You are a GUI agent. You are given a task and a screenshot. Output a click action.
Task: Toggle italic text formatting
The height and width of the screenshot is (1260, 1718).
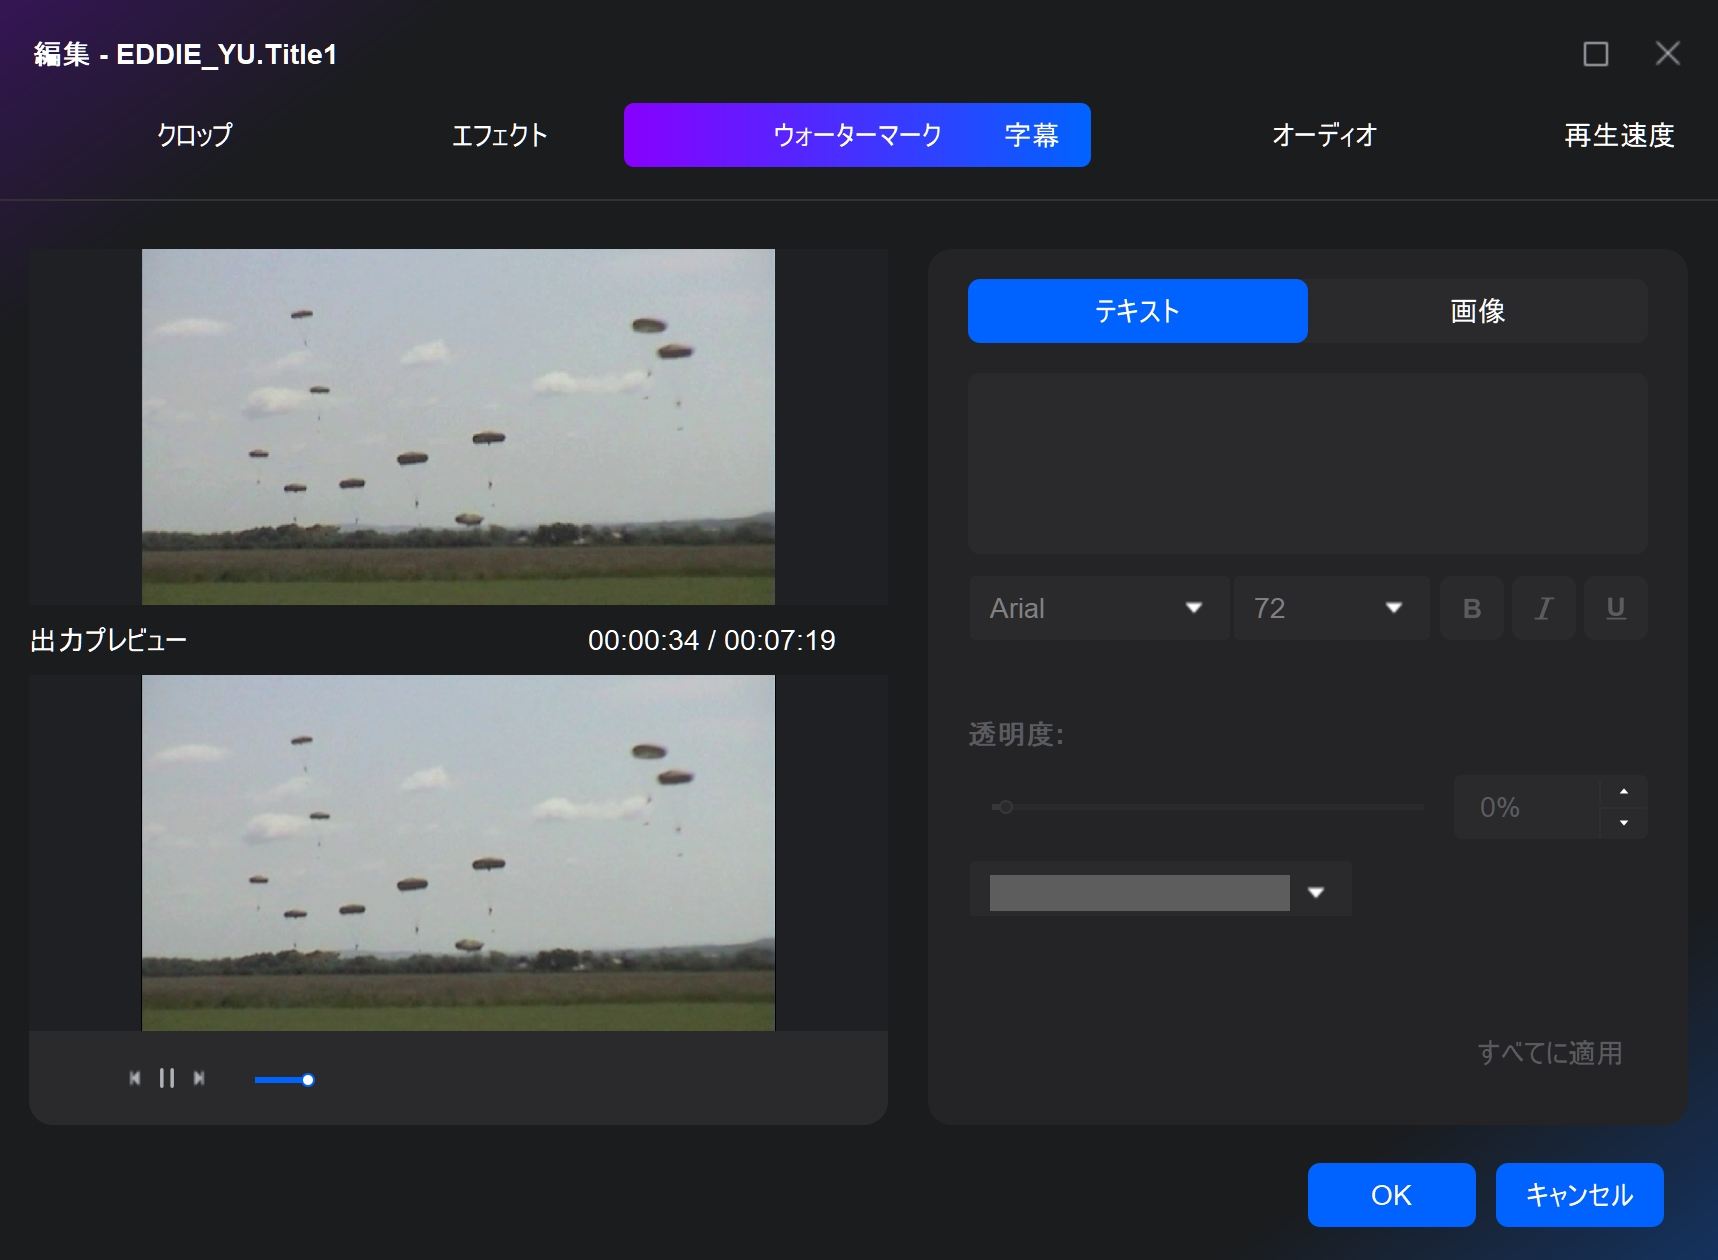click(1543, 608)
